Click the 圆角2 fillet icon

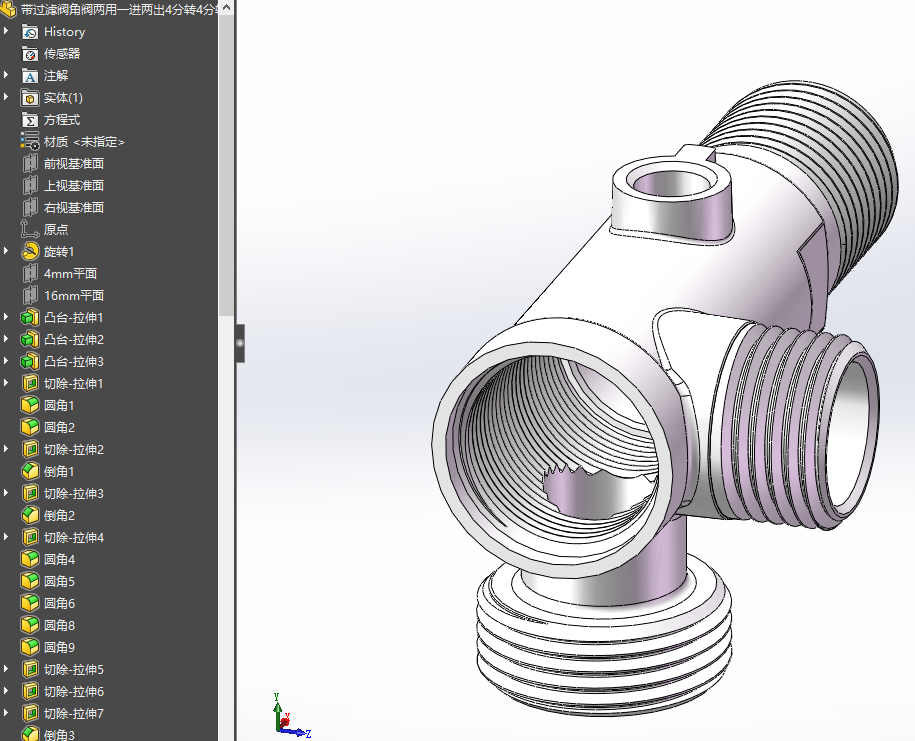tap(30, 428)
